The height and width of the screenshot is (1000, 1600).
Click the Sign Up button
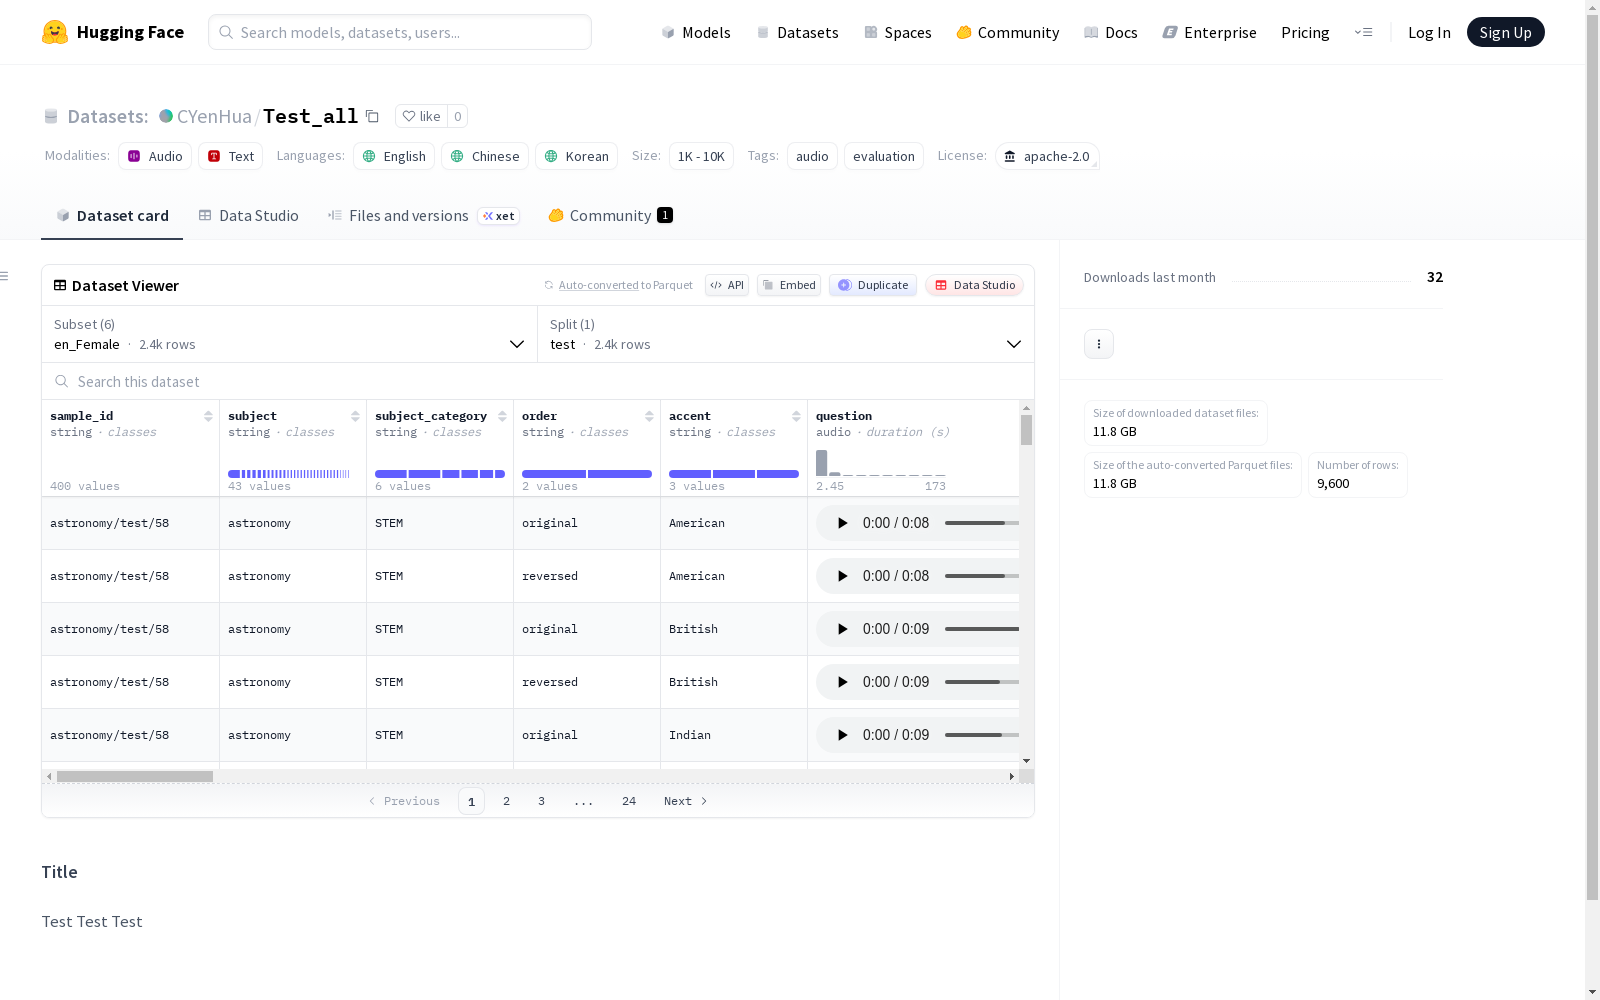point(1505,32)
